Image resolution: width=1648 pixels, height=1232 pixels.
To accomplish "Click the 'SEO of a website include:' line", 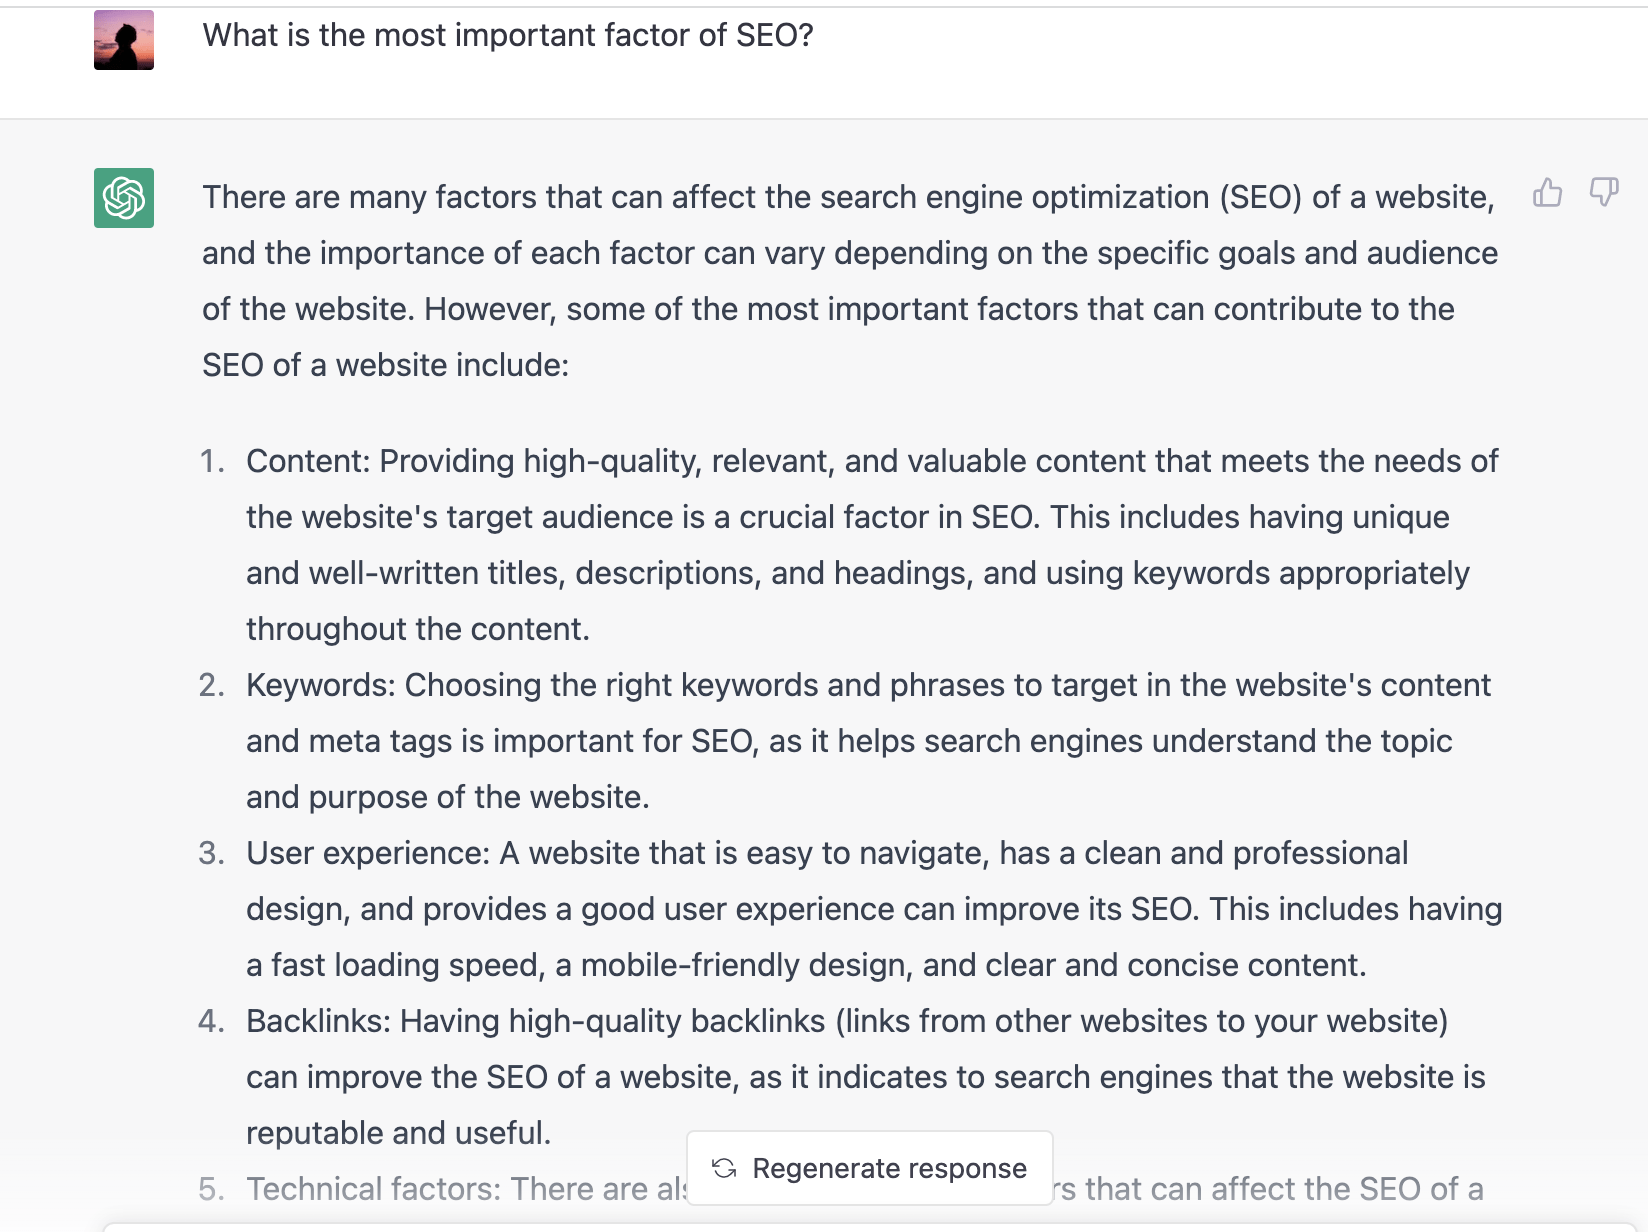I will (385, 365).
